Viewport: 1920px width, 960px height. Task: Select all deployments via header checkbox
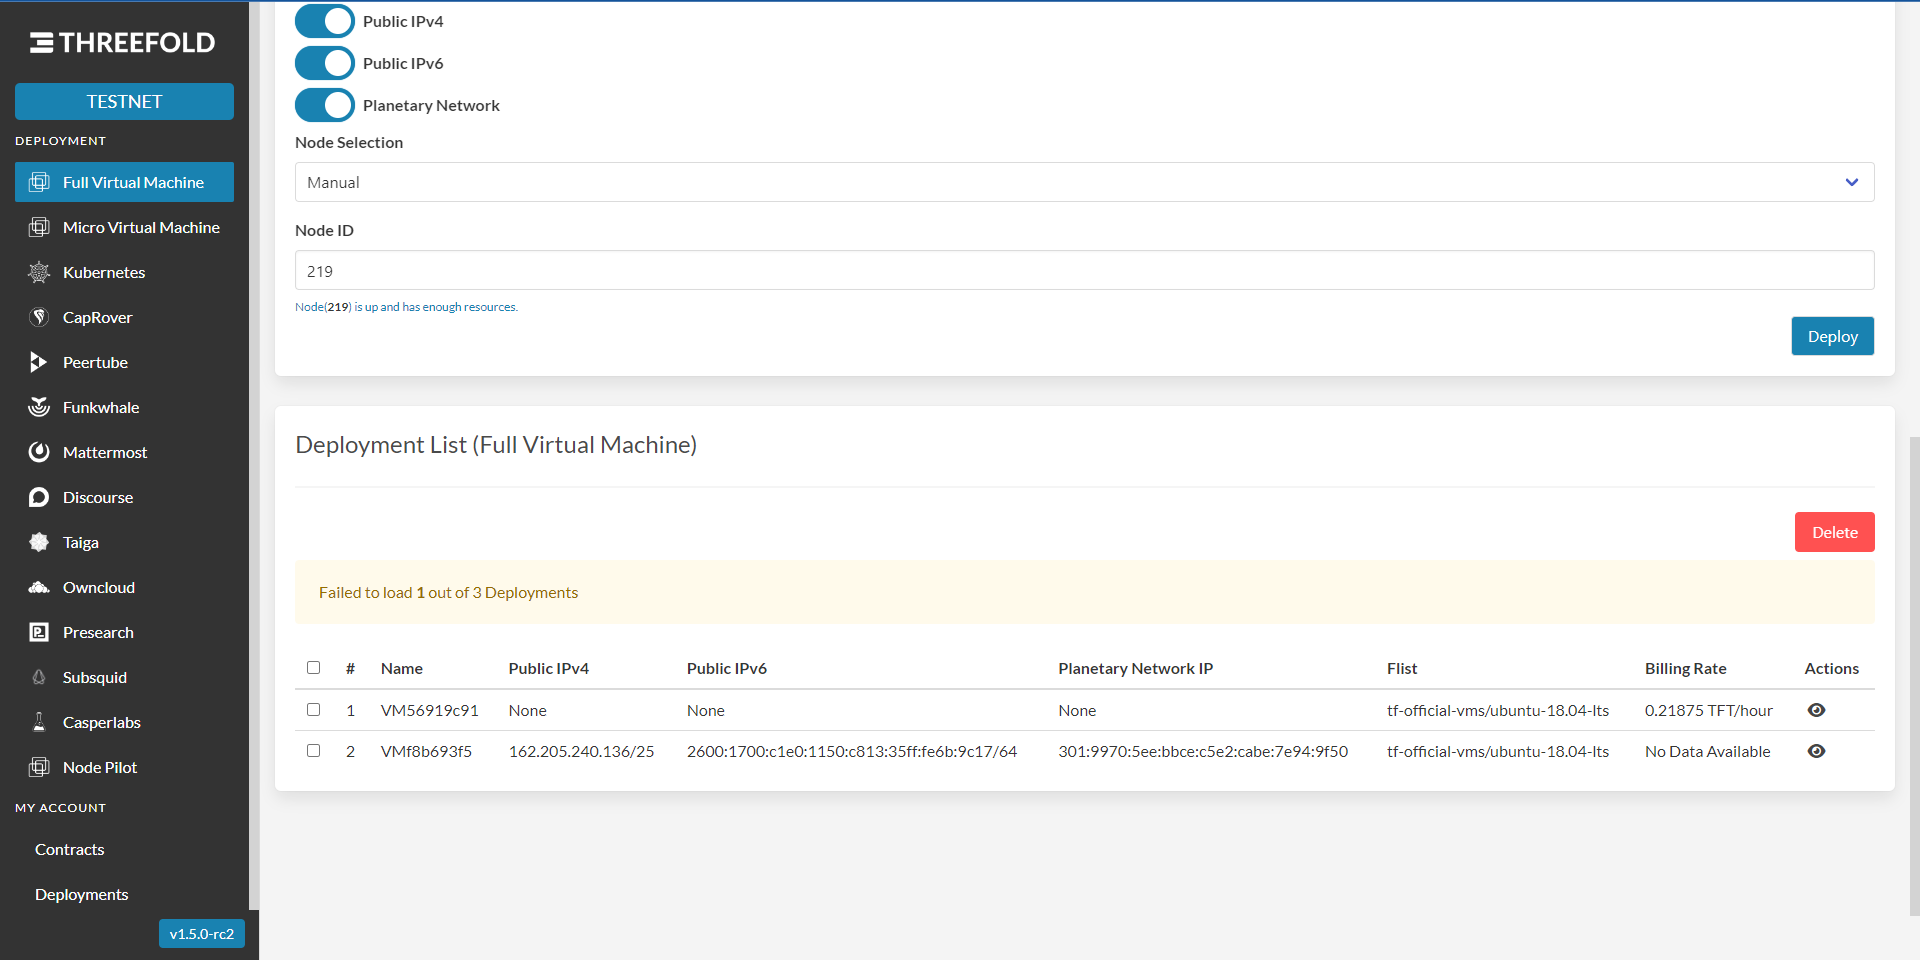pos(313,668)
